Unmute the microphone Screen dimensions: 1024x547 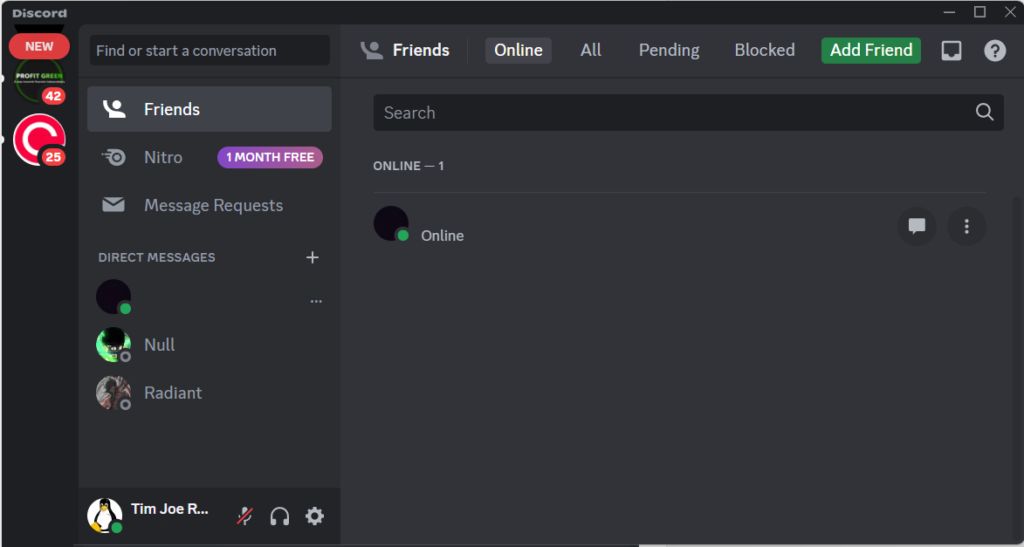pos(245,516)
